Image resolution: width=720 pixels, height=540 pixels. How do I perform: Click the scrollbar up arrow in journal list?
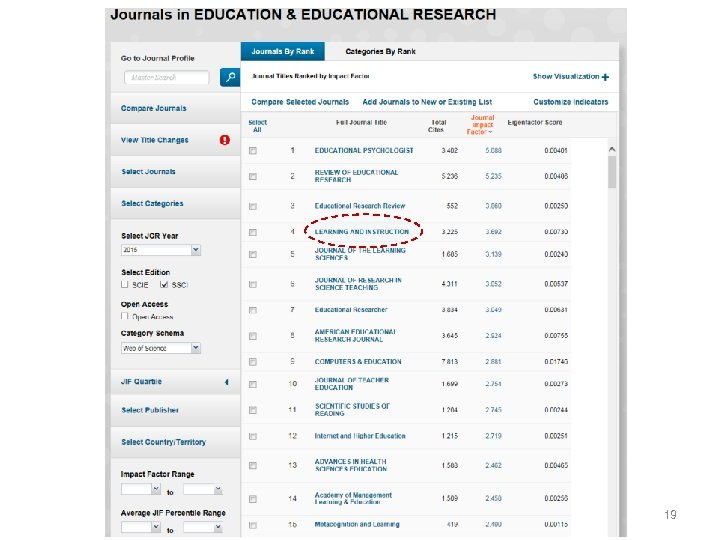pyautogui.click(x=612, y=149)
